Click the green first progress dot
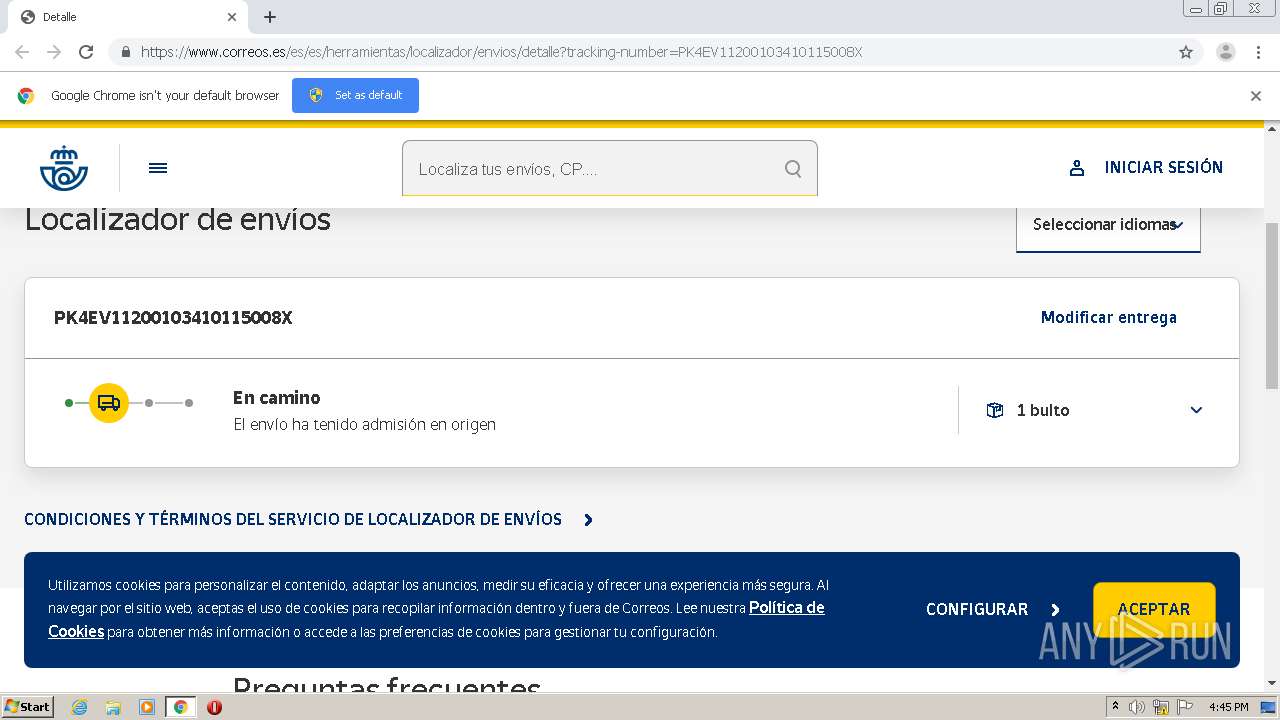 [x=69, y=403]
